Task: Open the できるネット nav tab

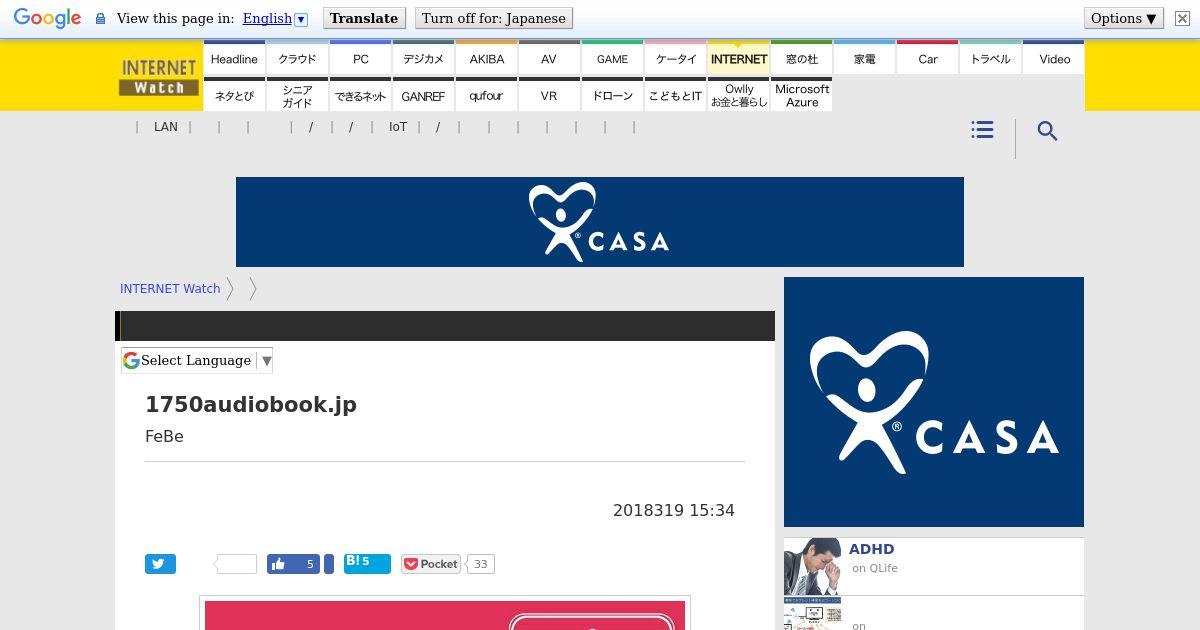Action: pos(360,95)
